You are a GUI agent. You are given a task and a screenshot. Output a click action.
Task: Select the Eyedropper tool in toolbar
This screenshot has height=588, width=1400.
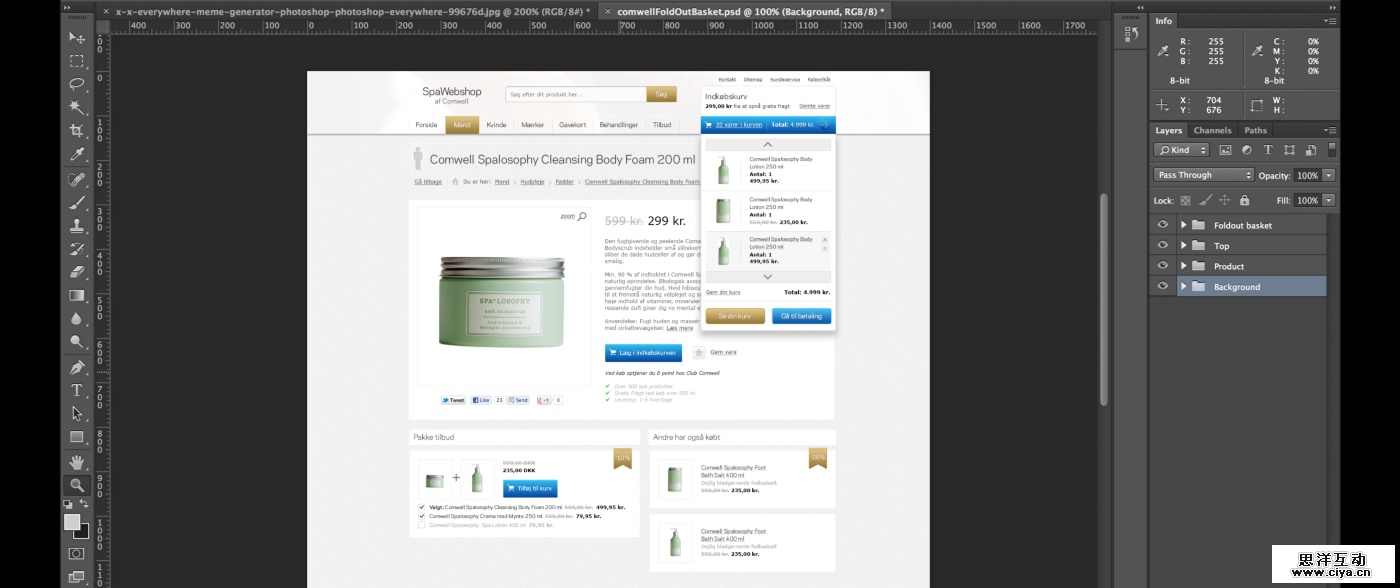(x=77, y=154)
